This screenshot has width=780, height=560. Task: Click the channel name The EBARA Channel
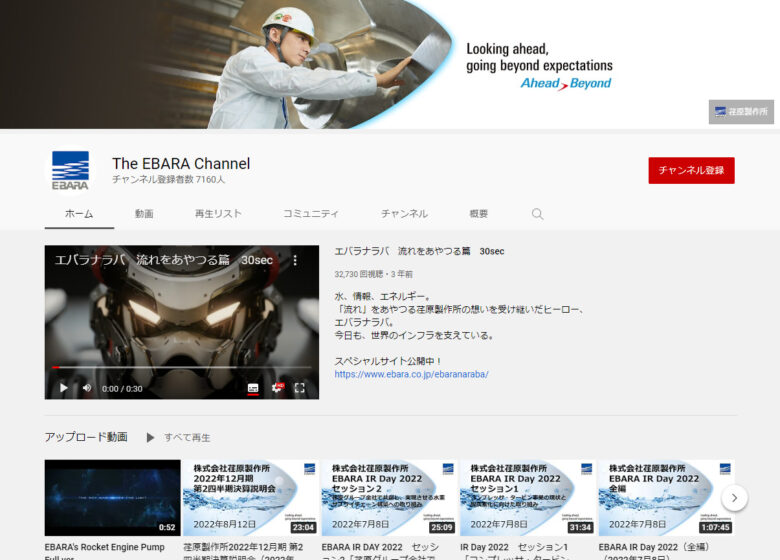click(181, 164)
